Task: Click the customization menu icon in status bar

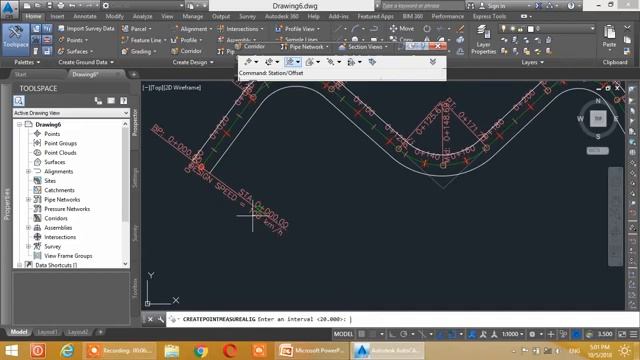Action: tap(633, 334)
